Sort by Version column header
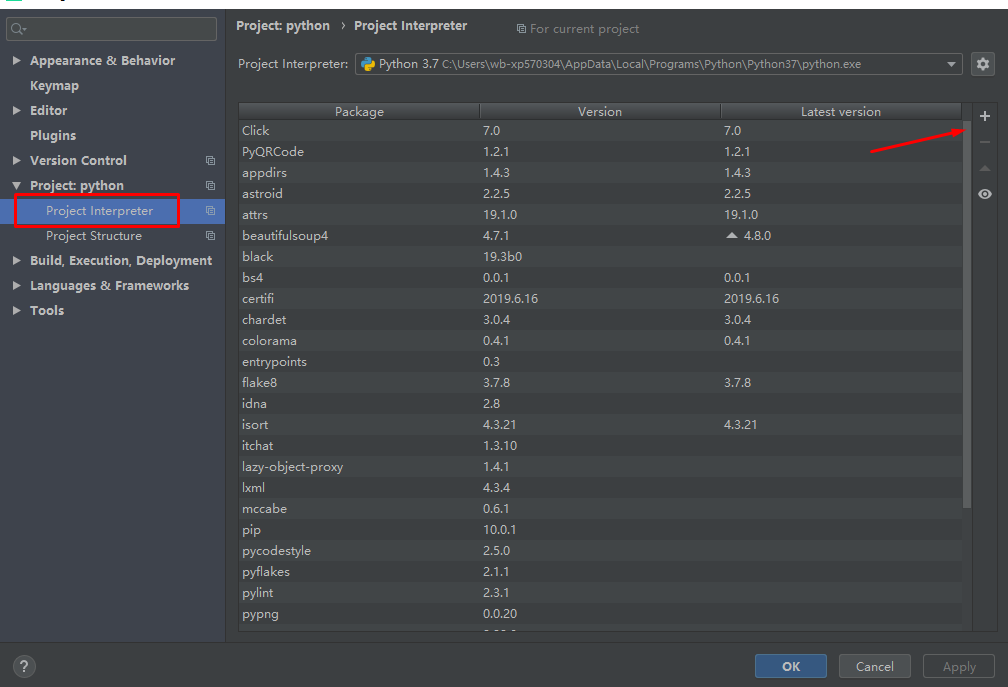1008x687 pixels. pyautogui.click(x=600, y=111)
